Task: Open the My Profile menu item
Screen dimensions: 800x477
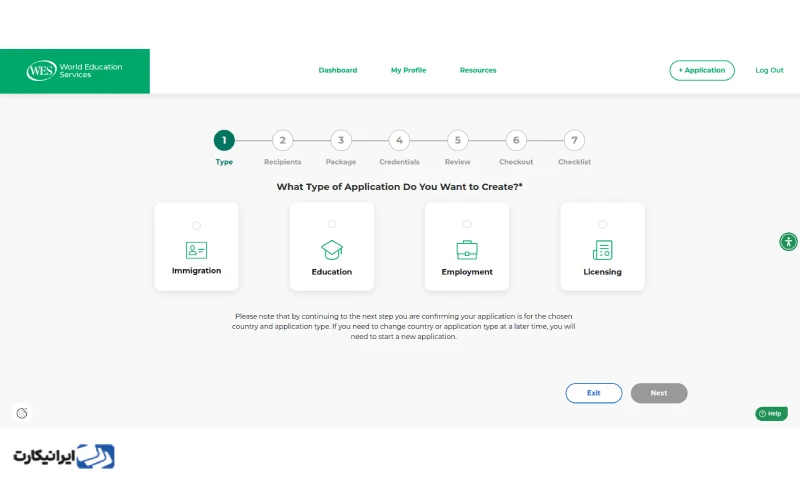Action: (x=408, y=70)
